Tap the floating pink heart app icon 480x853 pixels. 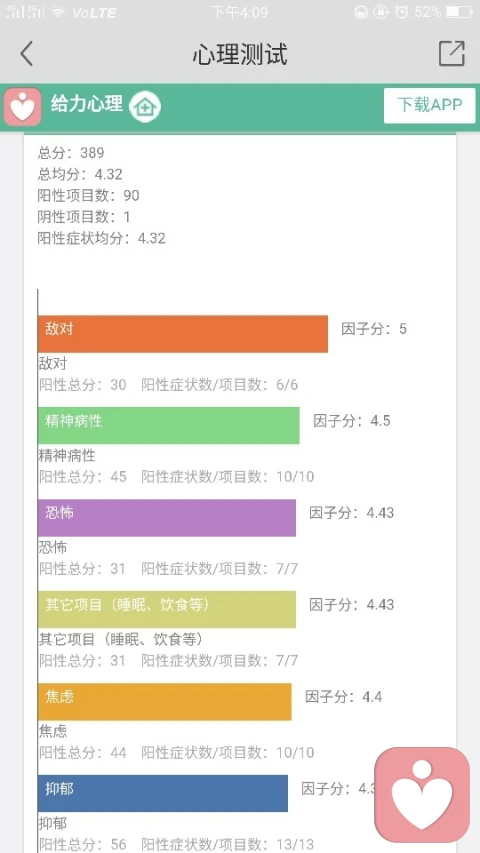[422, 795]
